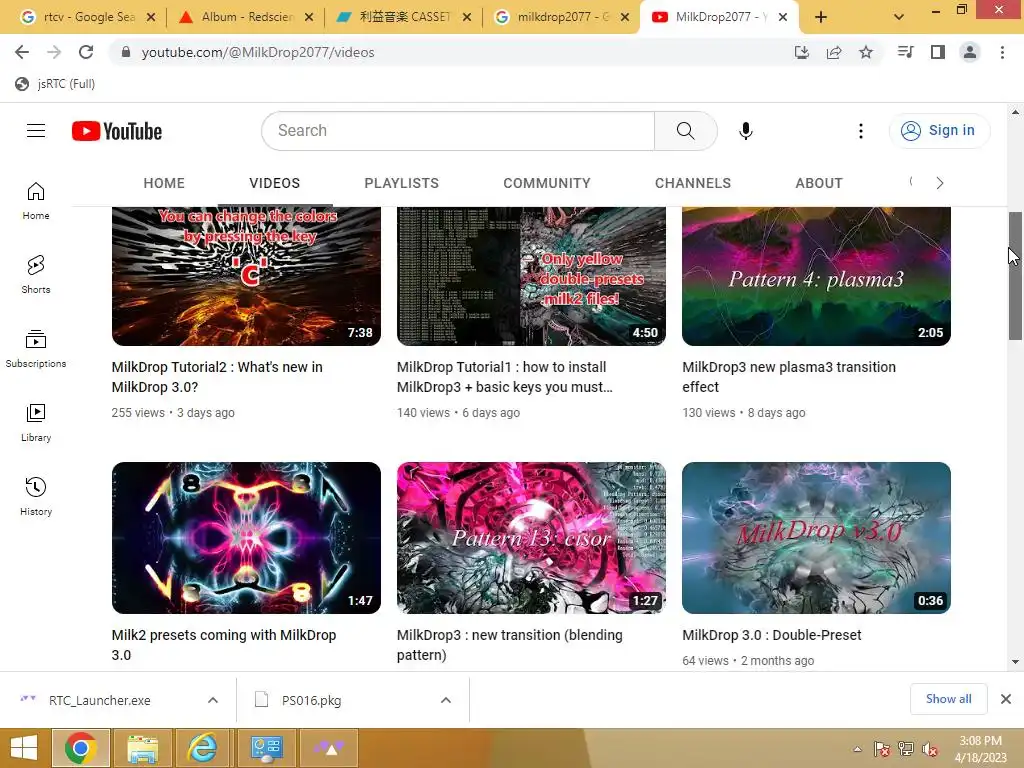Open File Explorer from taskbar

click(142, 748)
